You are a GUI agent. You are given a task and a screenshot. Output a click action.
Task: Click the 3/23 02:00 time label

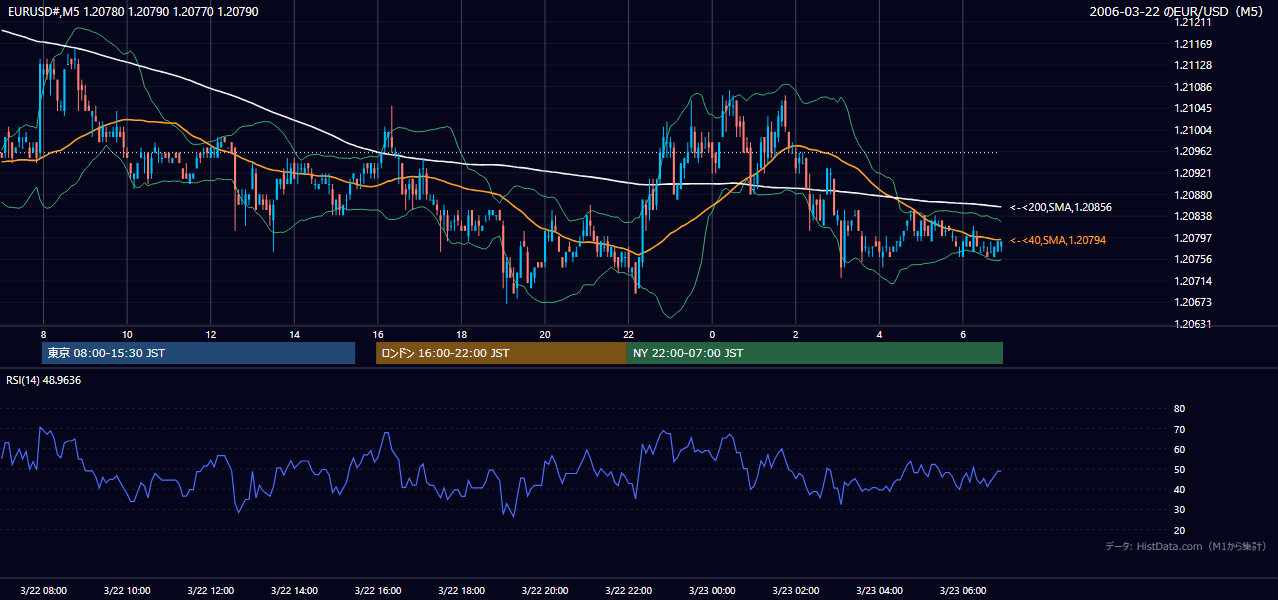coord(795,591)
